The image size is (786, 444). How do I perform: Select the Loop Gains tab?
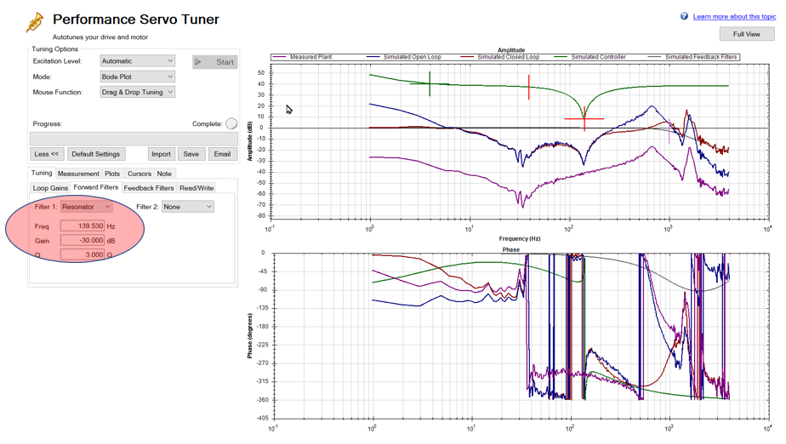pyautogui.click(x=50, y=188)
